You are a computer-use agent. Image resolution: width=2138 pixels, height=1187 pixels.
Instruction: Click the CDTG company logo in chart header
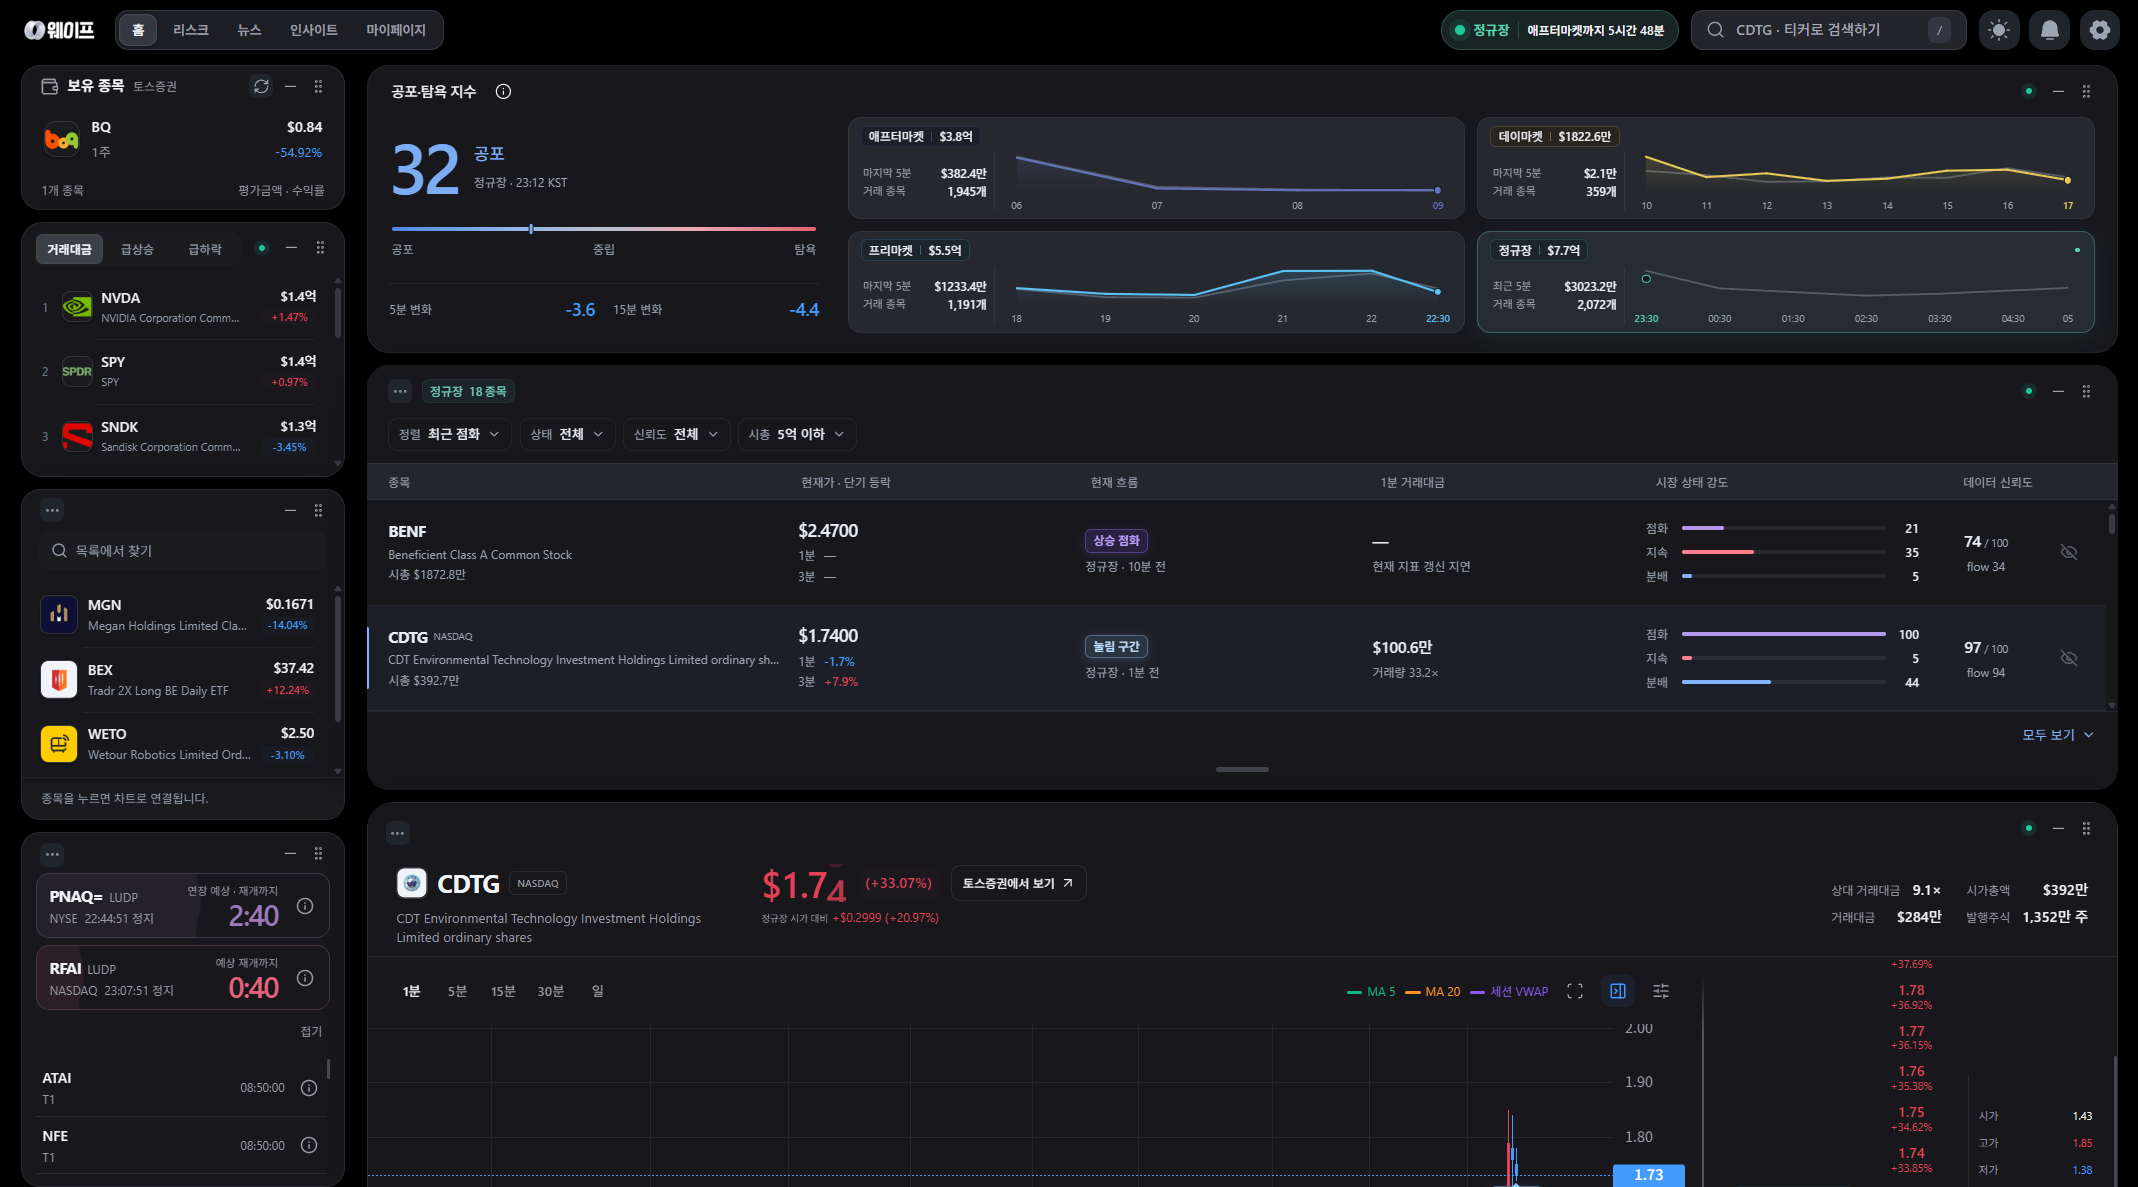pyautogui.click(x=412, y=883)
